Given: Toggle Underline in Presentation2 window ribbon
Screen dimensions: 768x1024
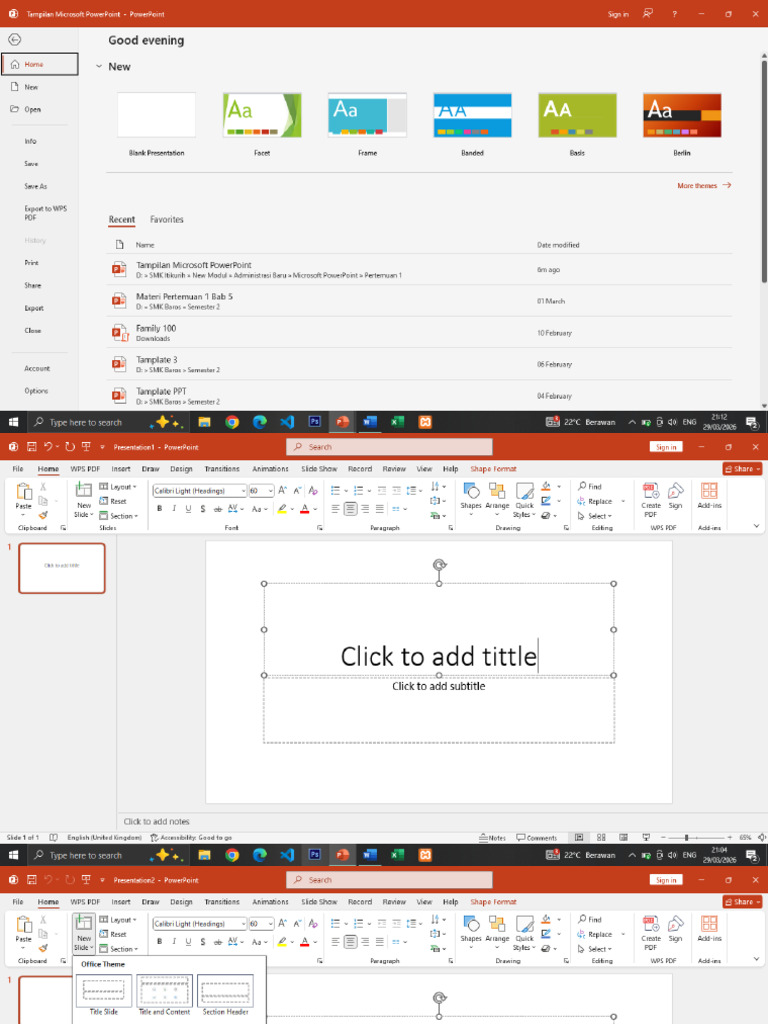Looking at the screenshot, I should pos(188,942).
